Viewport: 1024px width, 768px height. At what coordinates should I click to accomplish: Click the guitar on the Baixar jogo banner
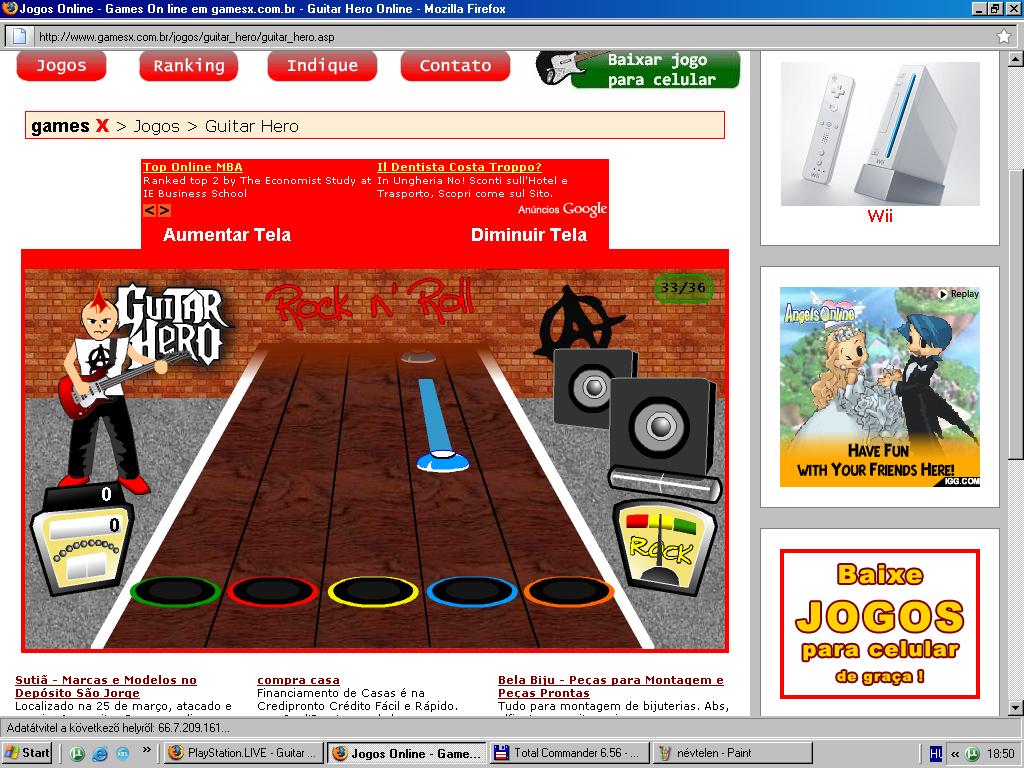[x=561, y=70]
